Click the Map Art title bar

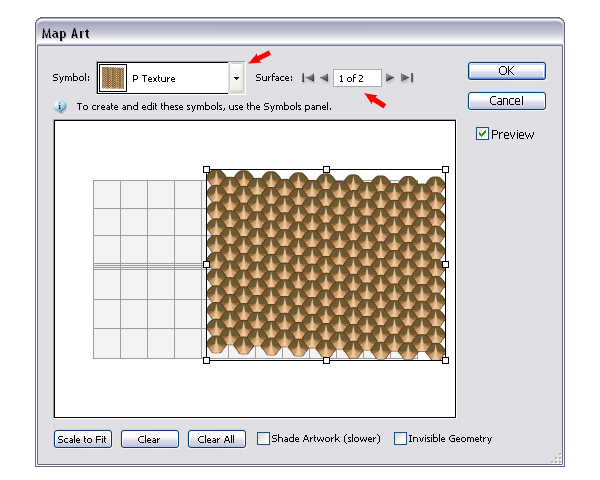tap(300, 33)
